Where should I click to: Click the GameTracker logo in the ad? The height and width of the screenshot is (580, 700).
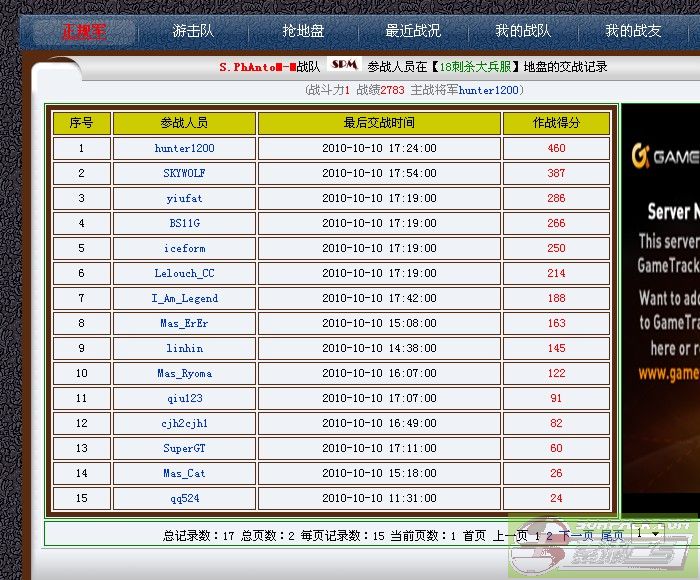[664, 157]
